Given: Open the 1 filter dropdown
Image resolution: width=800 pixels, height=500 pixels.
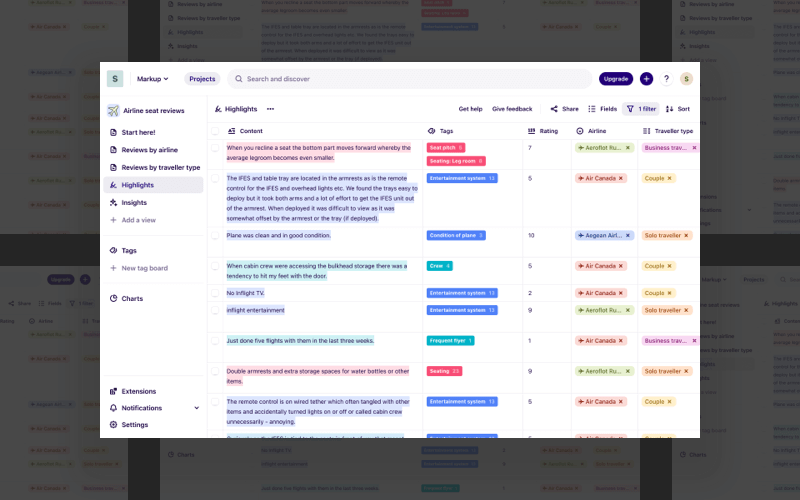Looking at the screenshot, I should (x=641, y=109).
